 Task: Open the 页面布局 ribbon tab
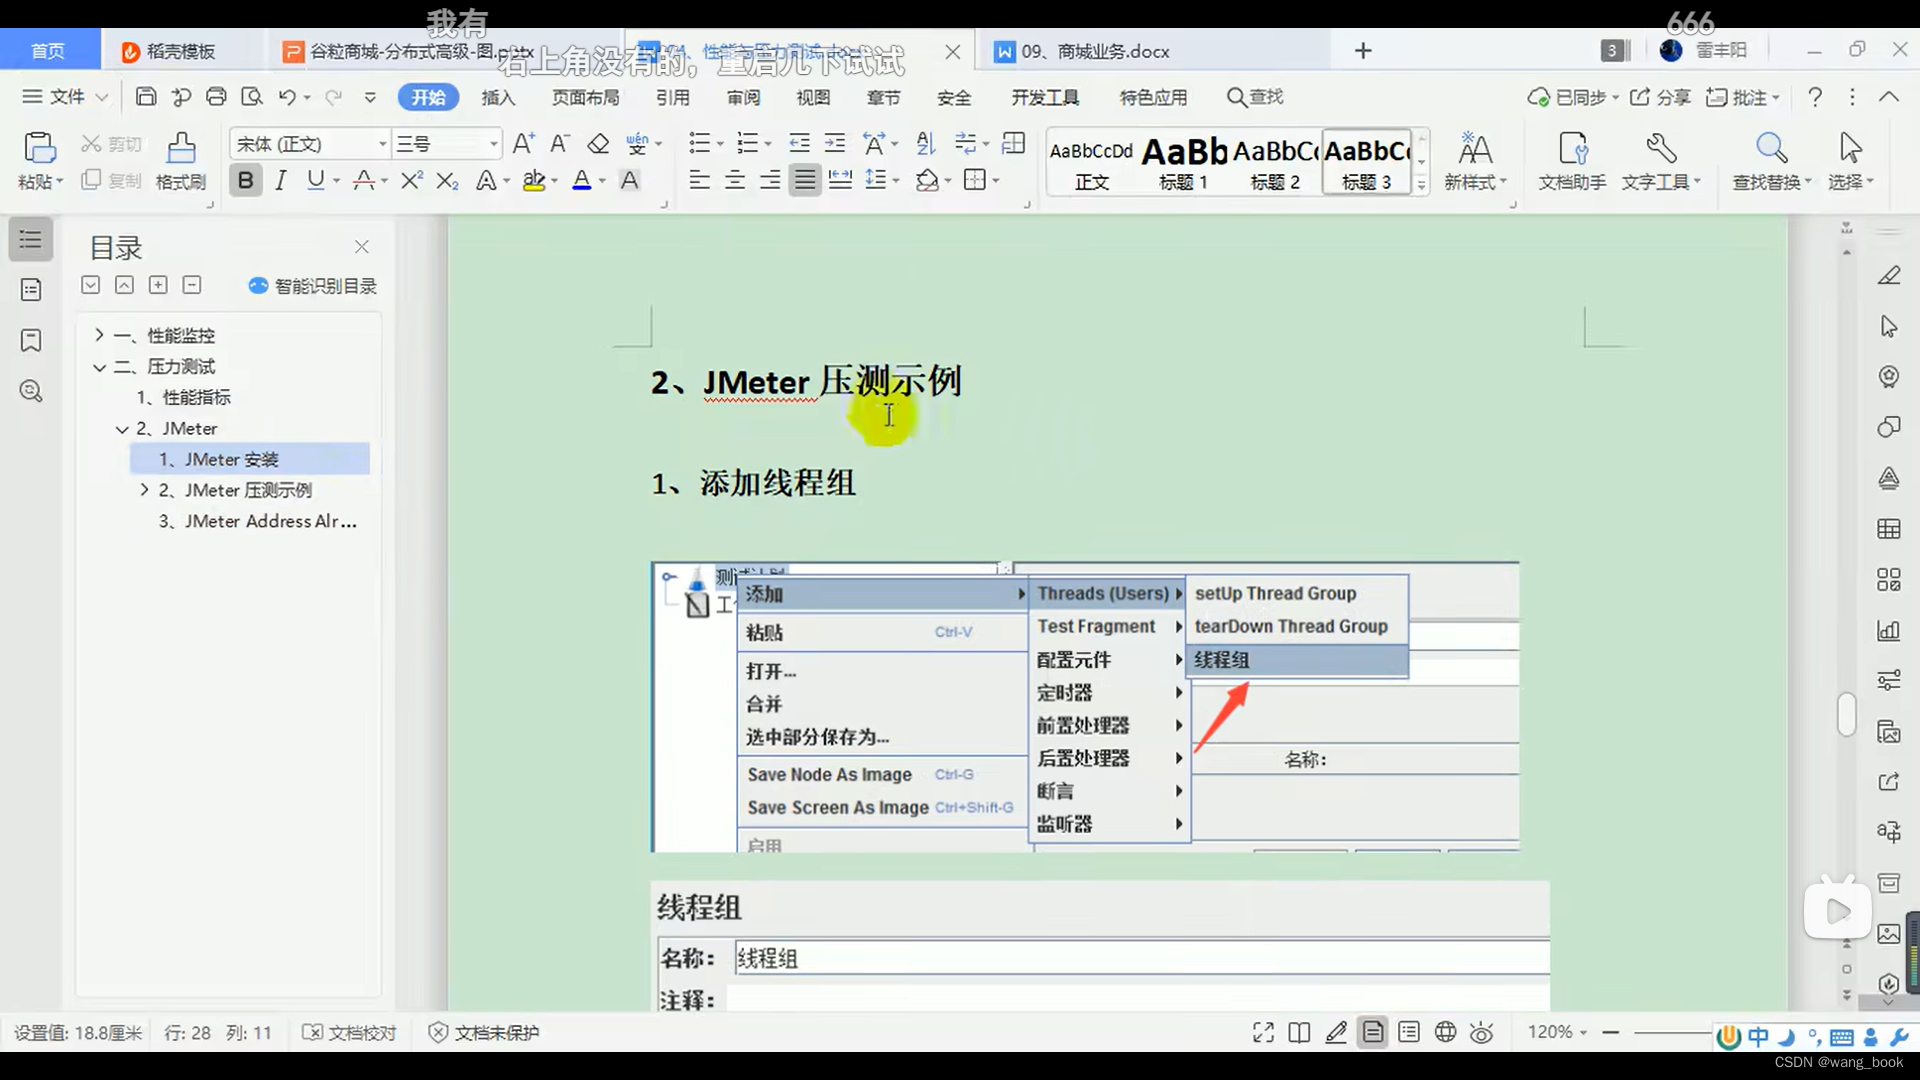586,97
